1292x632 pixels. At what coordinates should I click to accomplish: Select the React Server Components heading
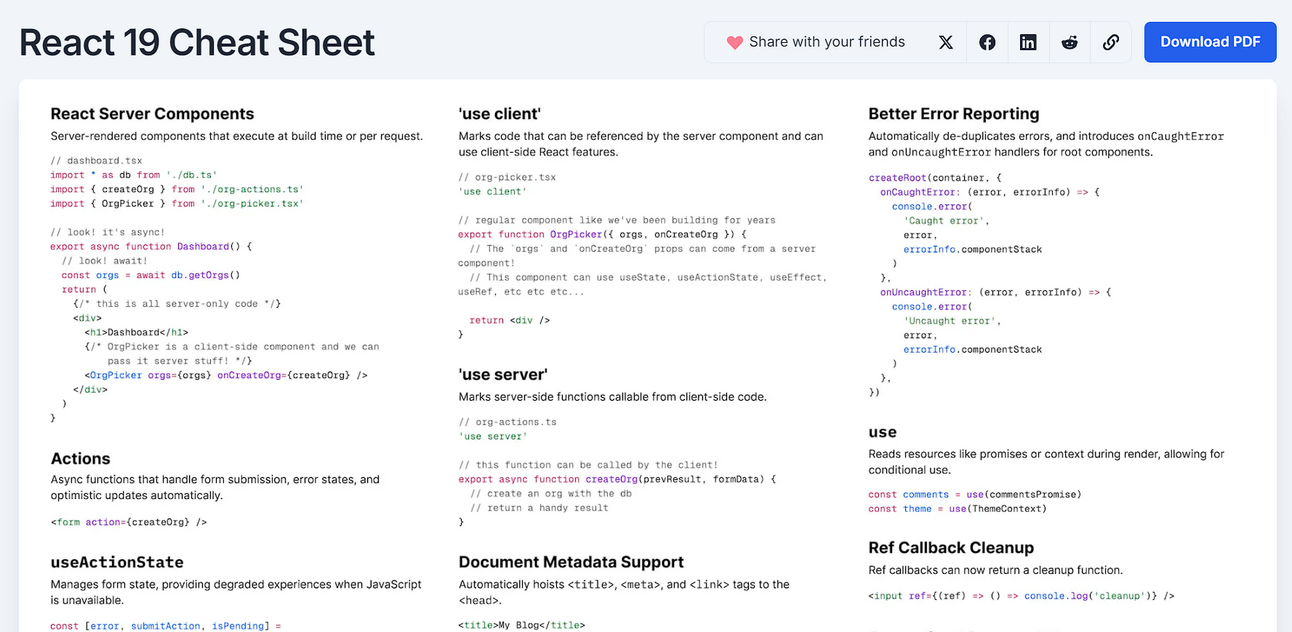(x=152, y=114)
